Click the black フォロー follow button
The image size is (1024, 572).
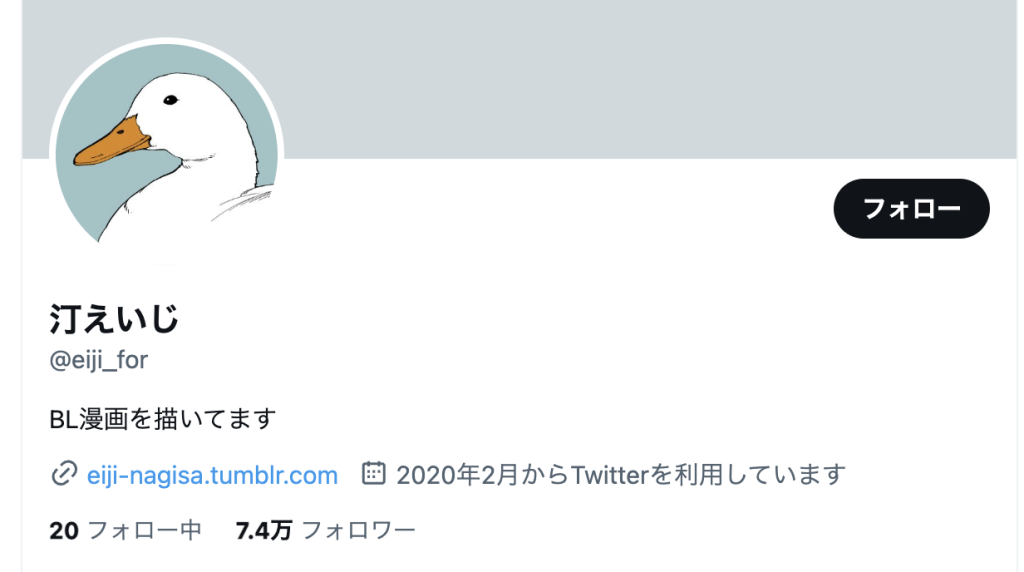click(x=911, y=208)
